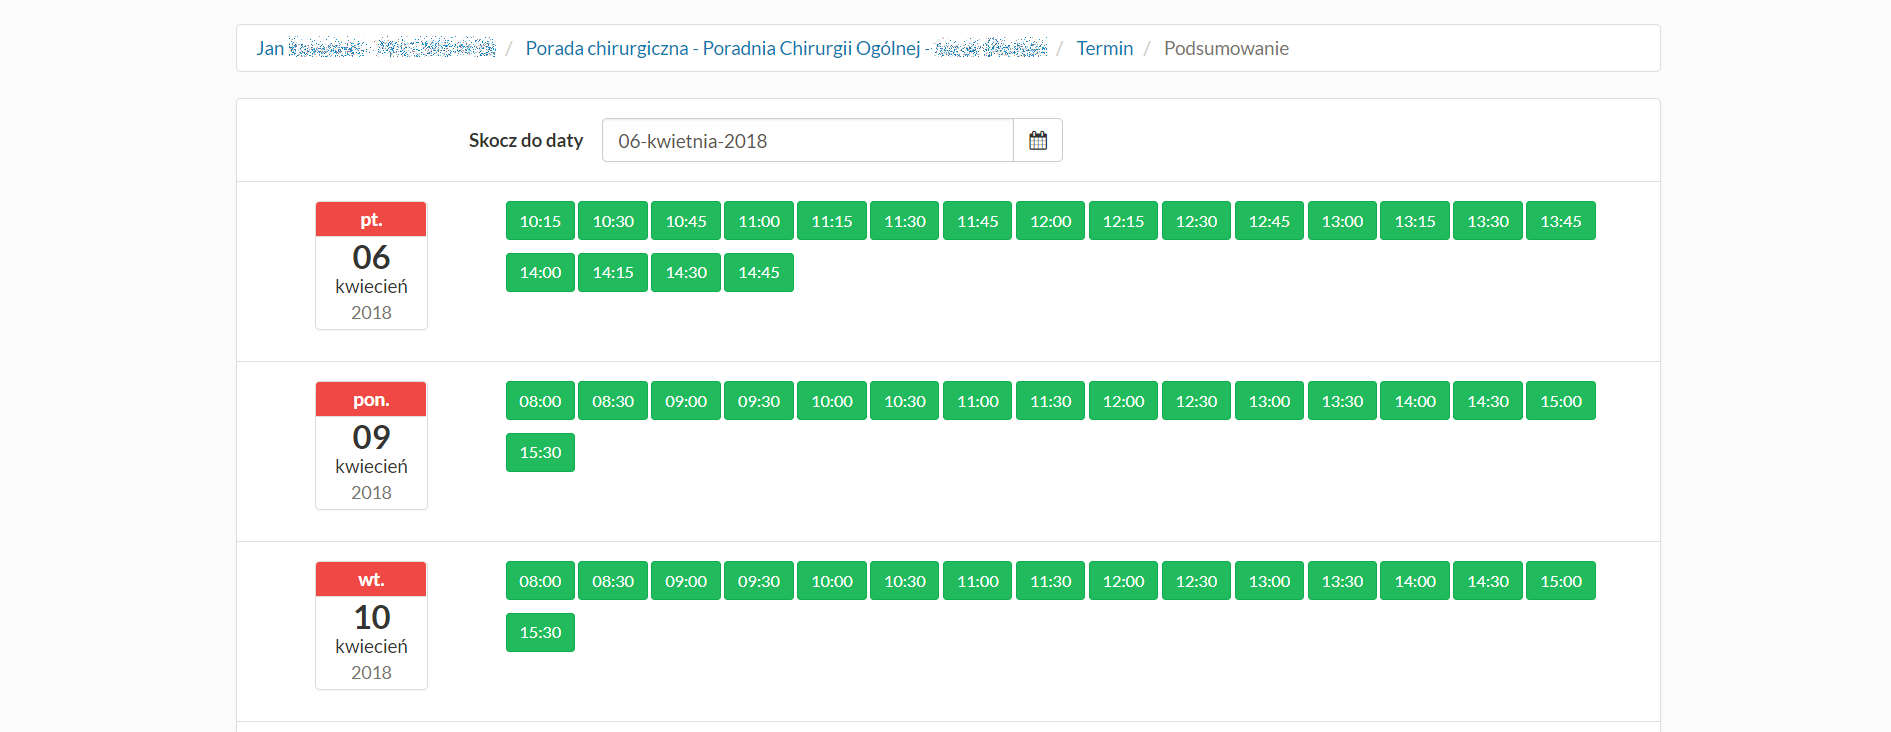Choose 11:00 appointment on Tuesday 10

click(x=977, y=581)
